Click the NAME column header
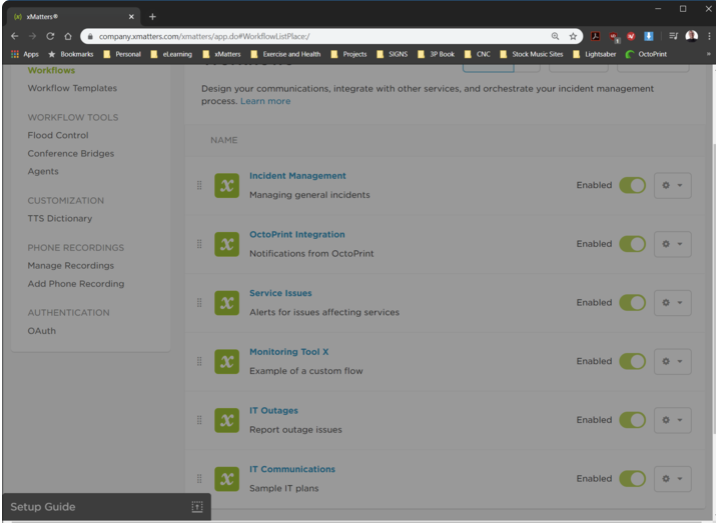Screen dimensions: 716x523 pos(224,140)
